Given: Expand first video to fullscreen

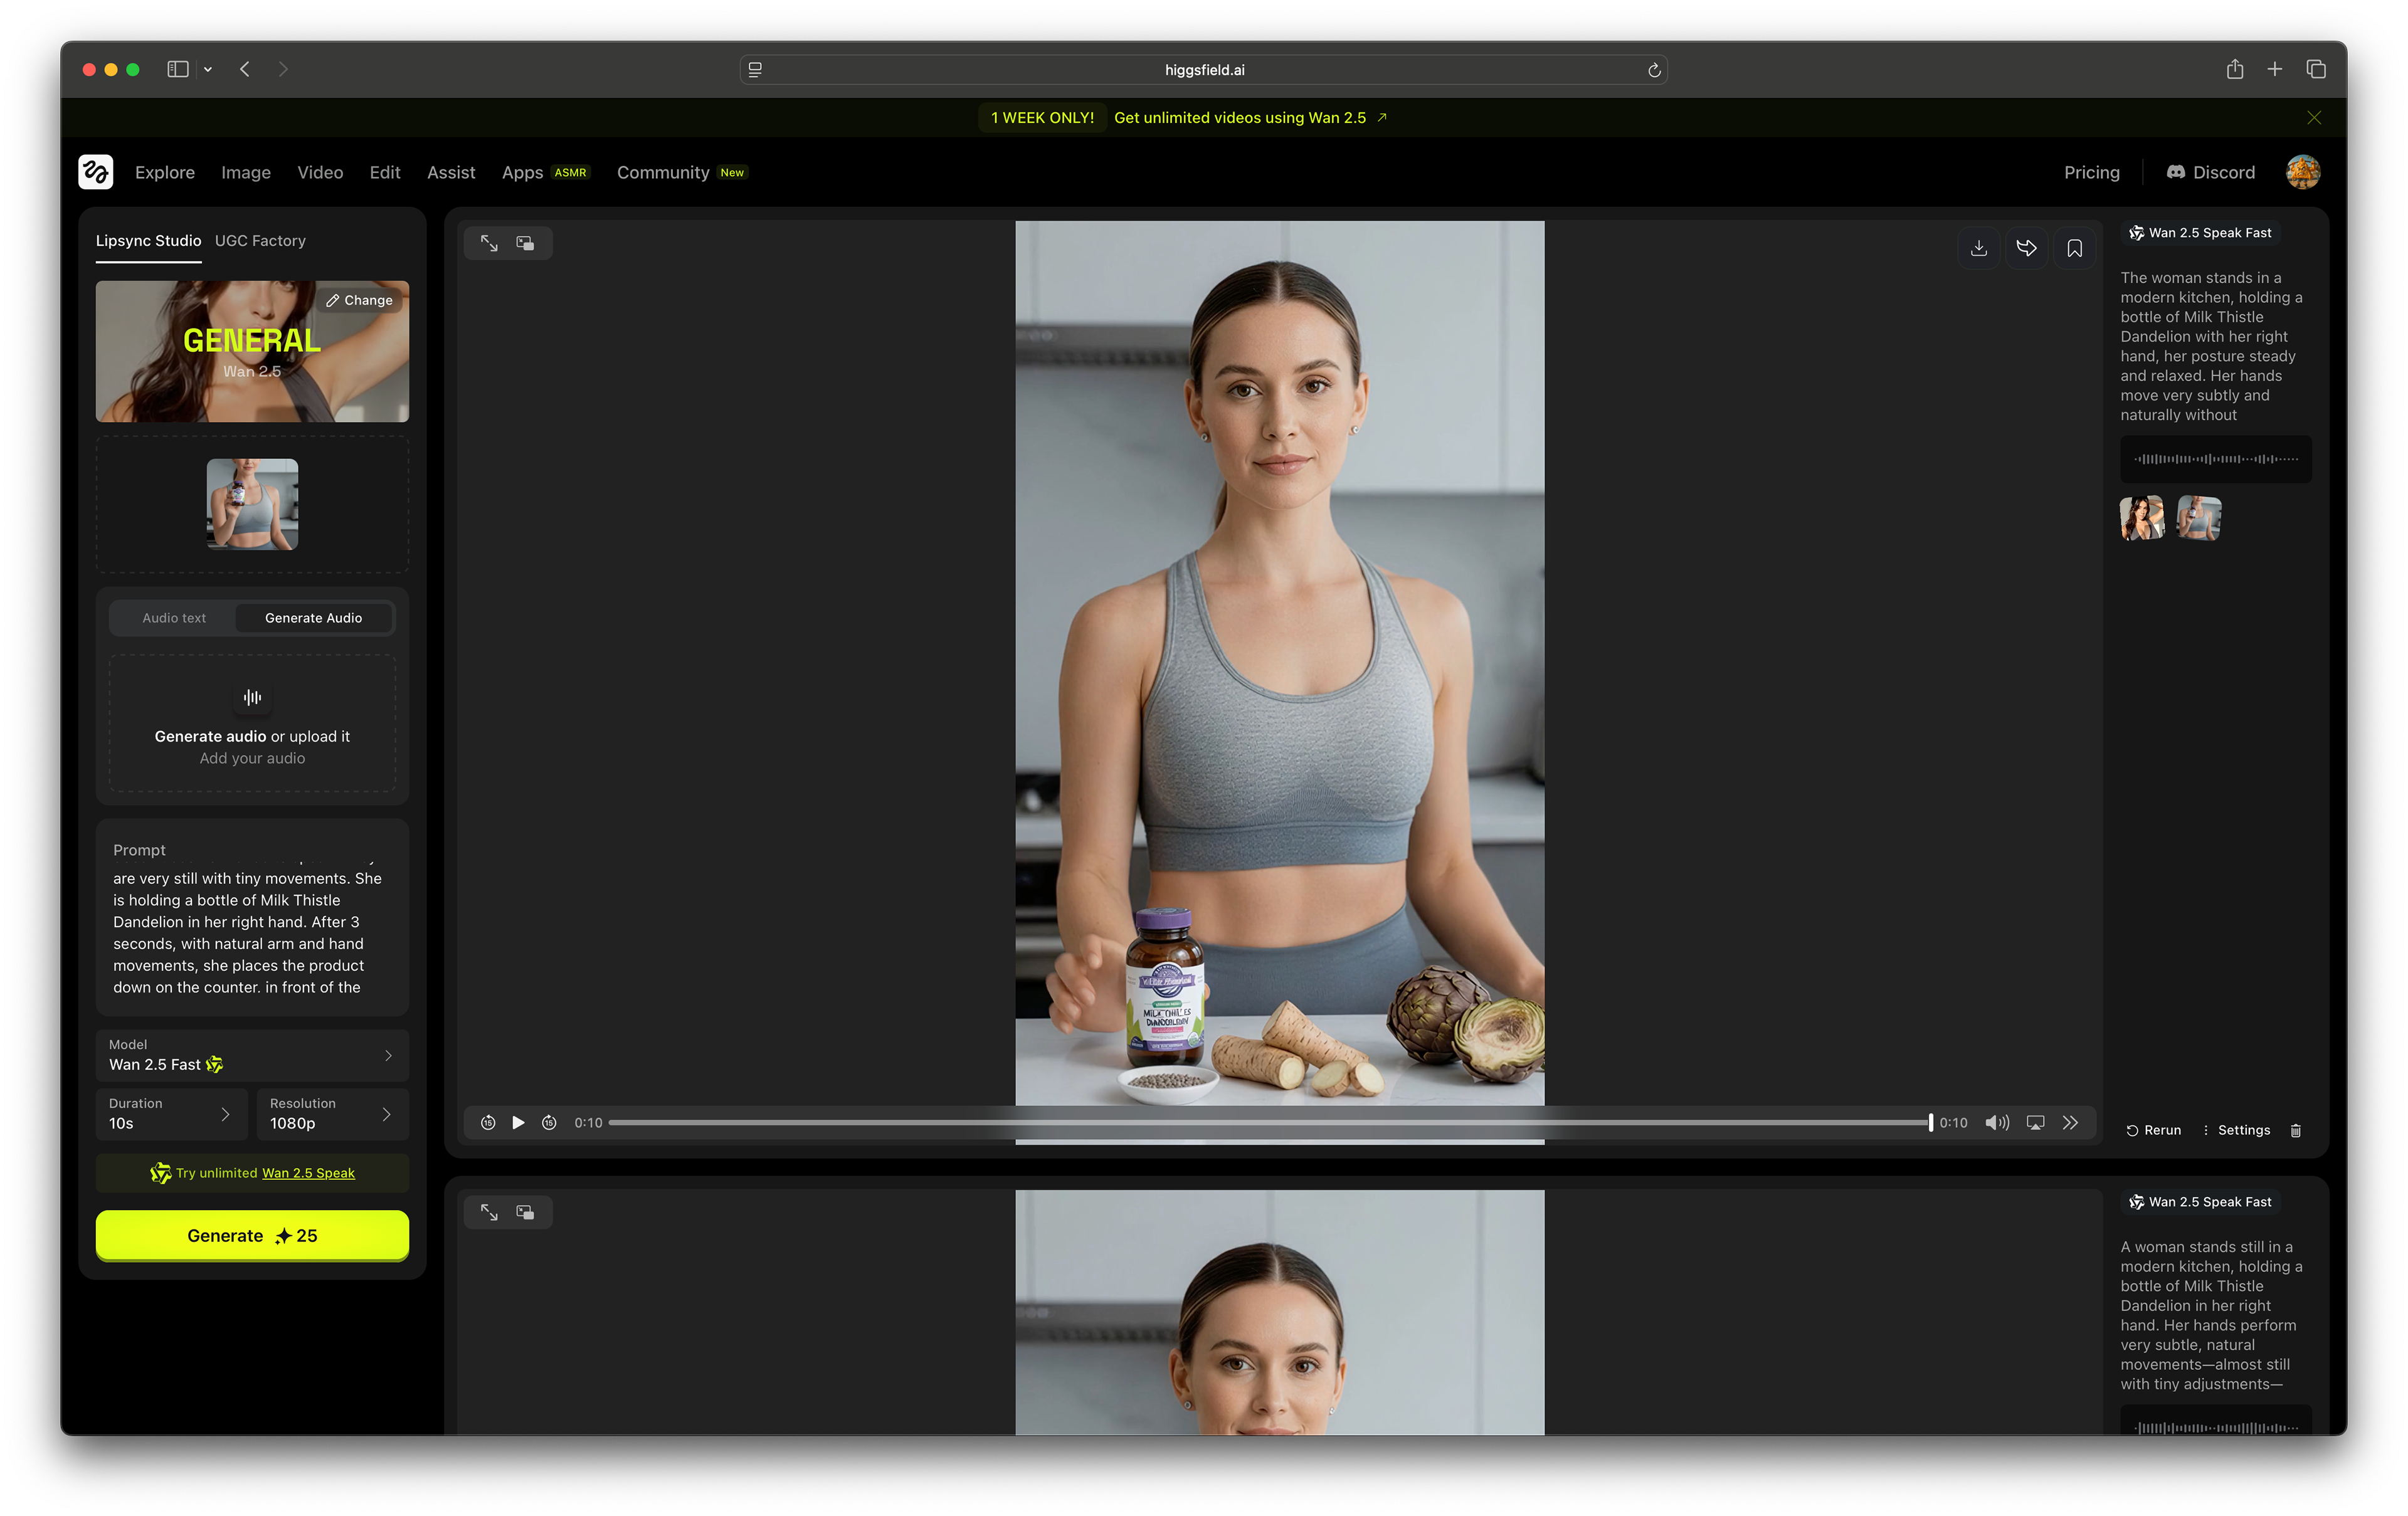Looking at the screenshot, I should pyautogui.click(x=489, y=243).
